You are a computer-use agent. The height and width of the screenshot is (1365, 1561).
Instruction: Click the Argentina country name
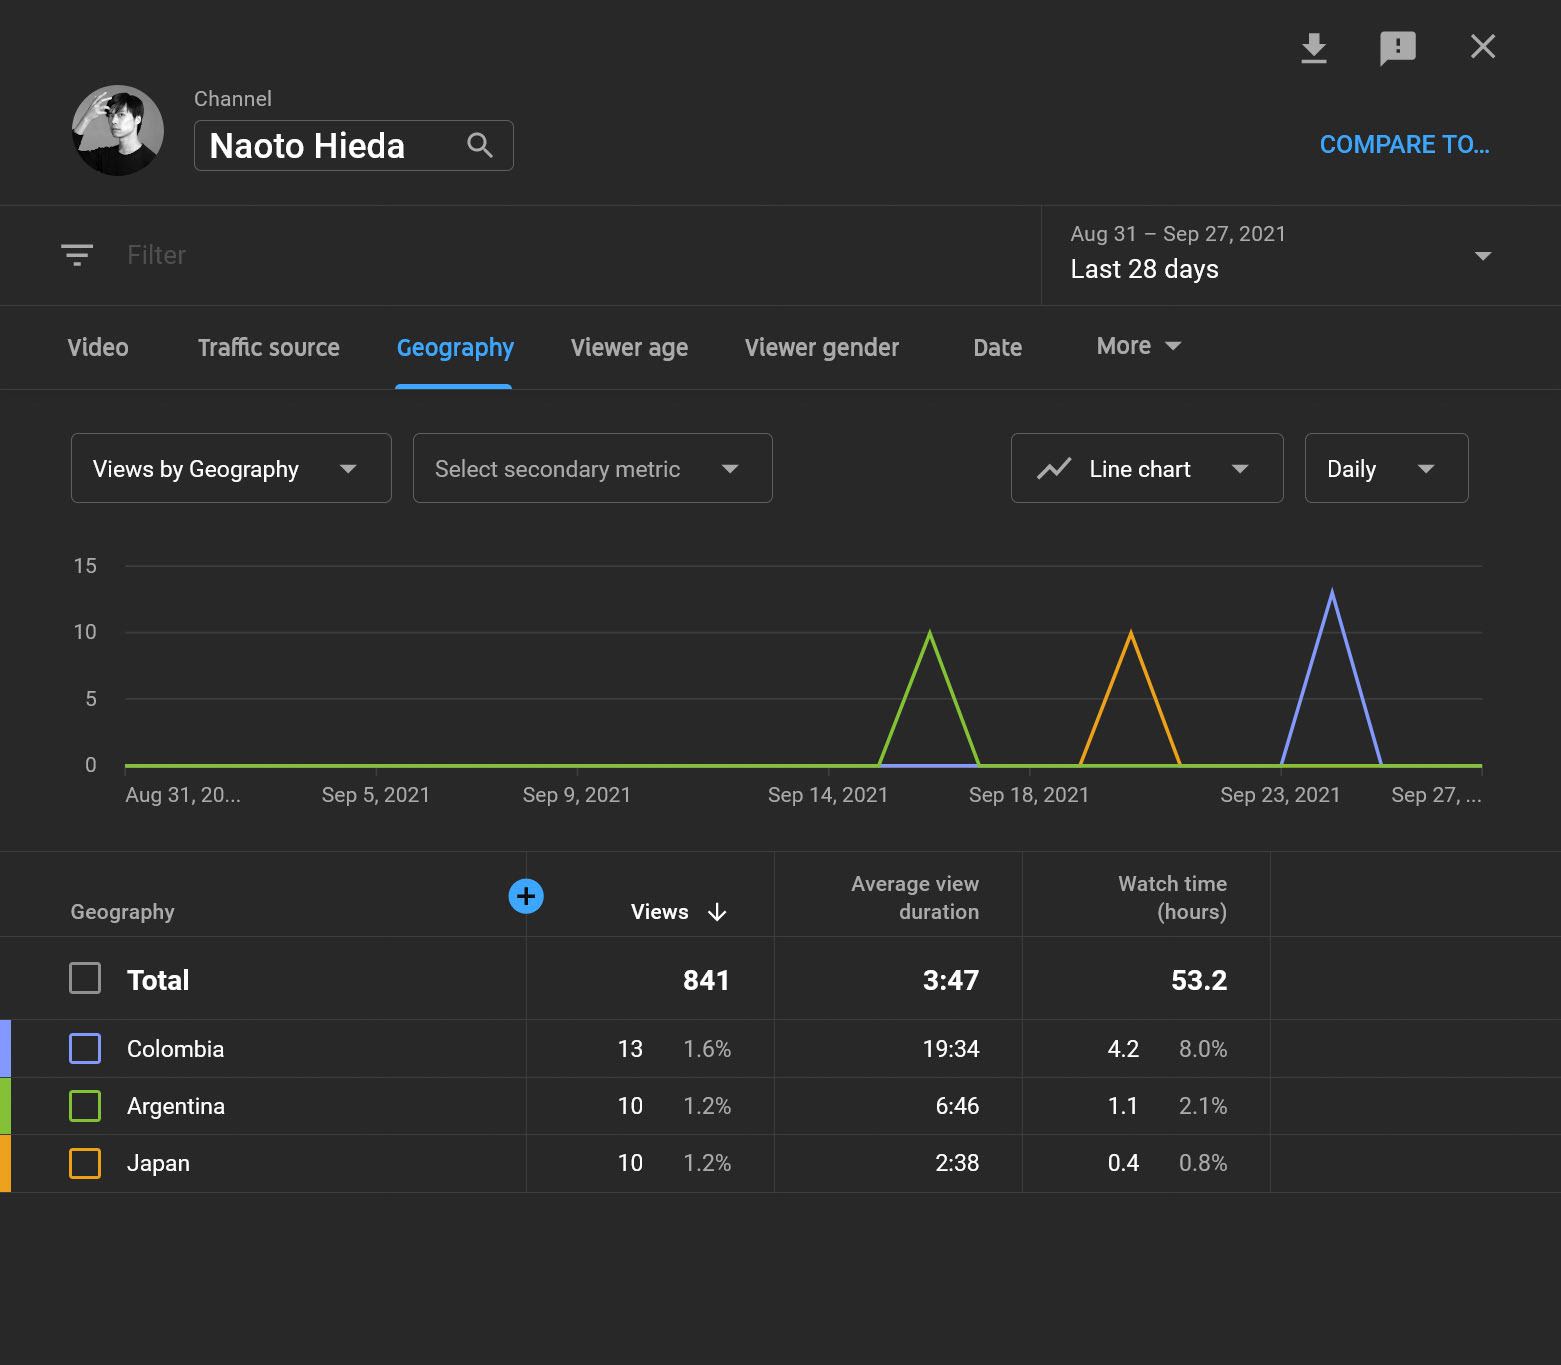[x=176, y=1106]
